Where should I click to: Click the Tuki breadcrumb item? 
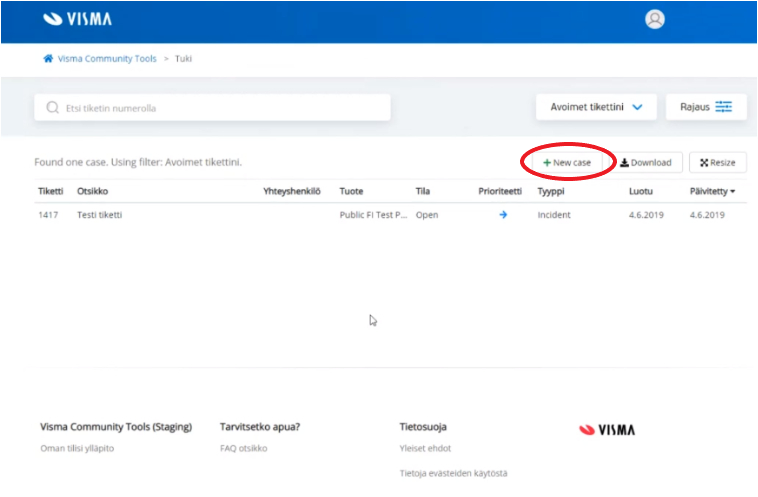point(183,58)
